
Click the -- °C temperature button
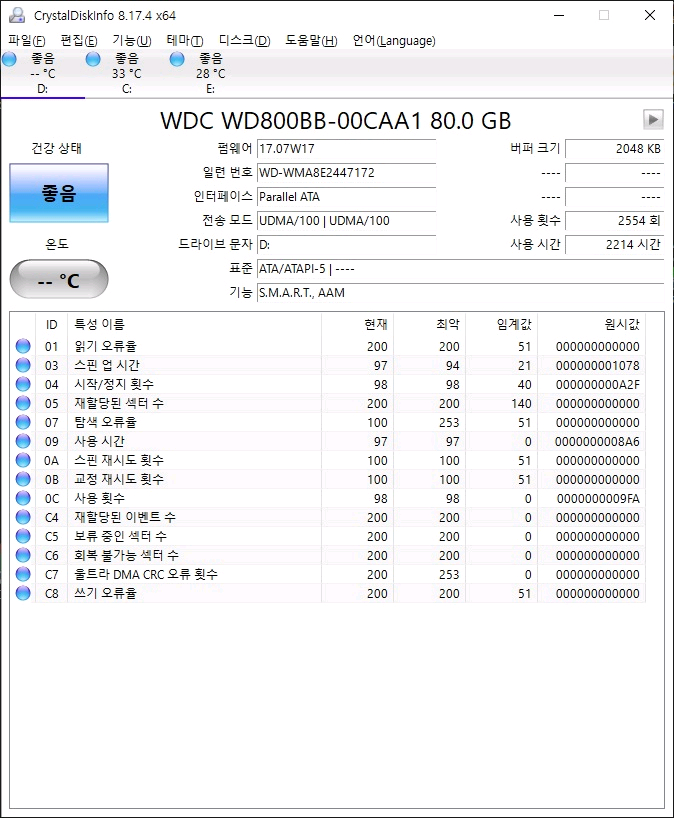click(59, 280)
